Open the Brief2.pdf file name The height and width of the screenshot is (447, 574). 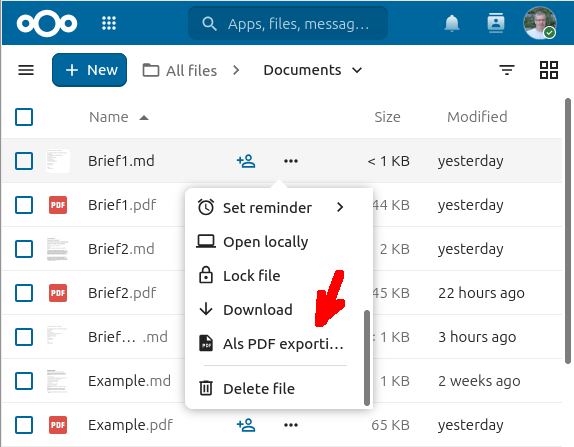point(122,293)
